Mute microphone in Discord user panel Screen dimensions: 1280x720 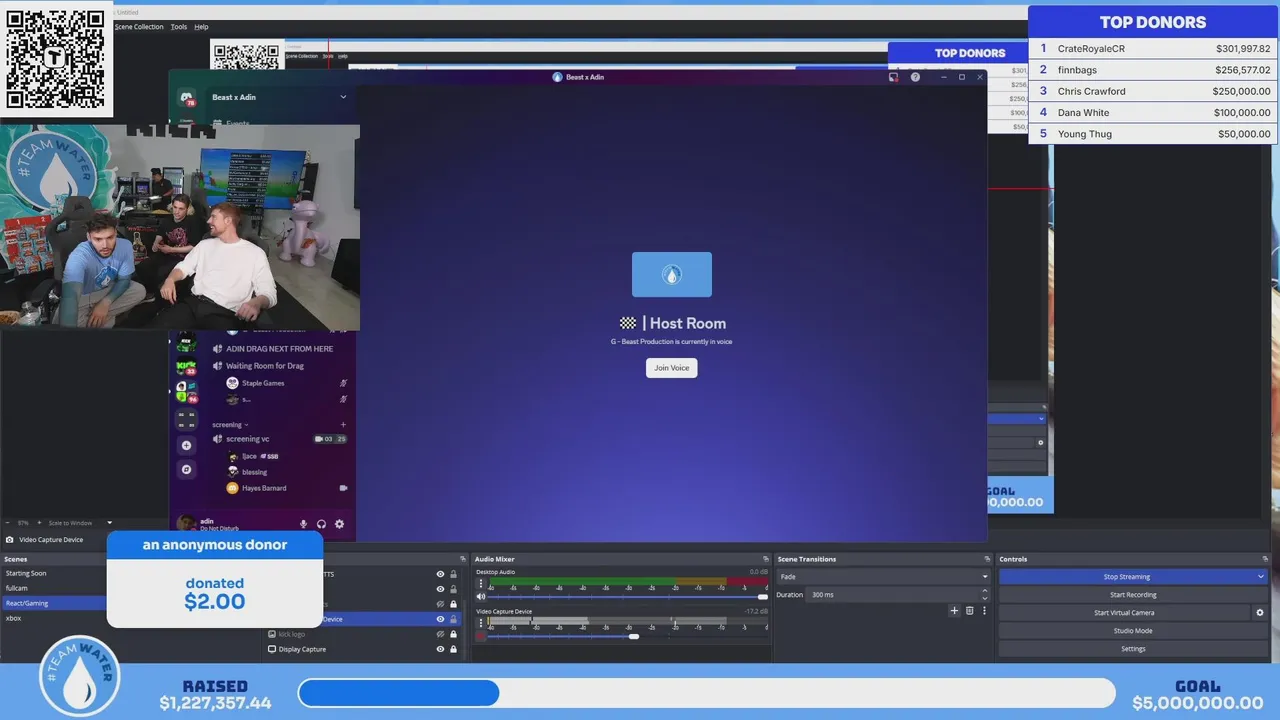coord(304,523)
